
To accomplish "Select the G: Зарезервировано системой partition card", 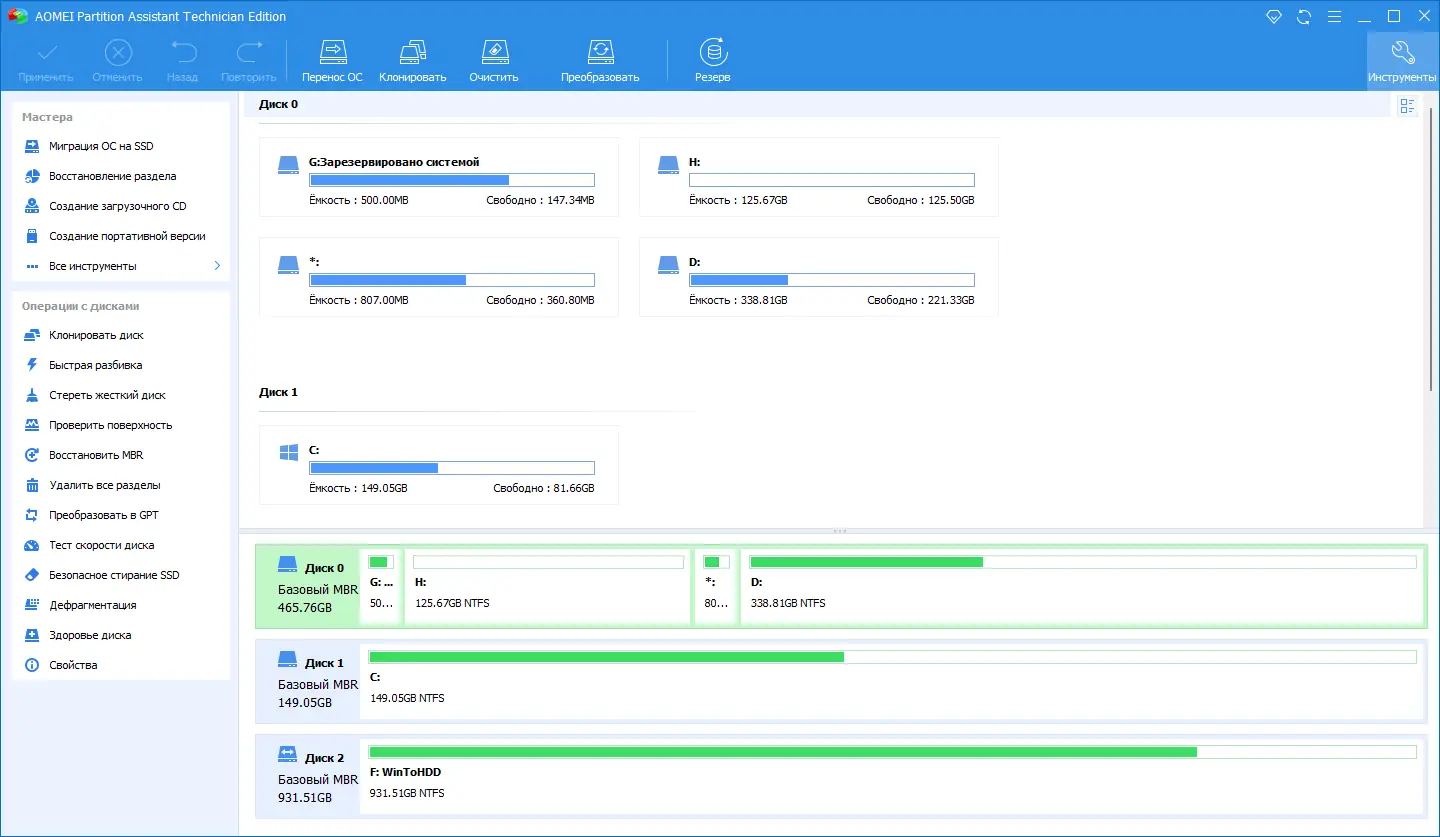I will pyautogui.click(x=439, y=177).
